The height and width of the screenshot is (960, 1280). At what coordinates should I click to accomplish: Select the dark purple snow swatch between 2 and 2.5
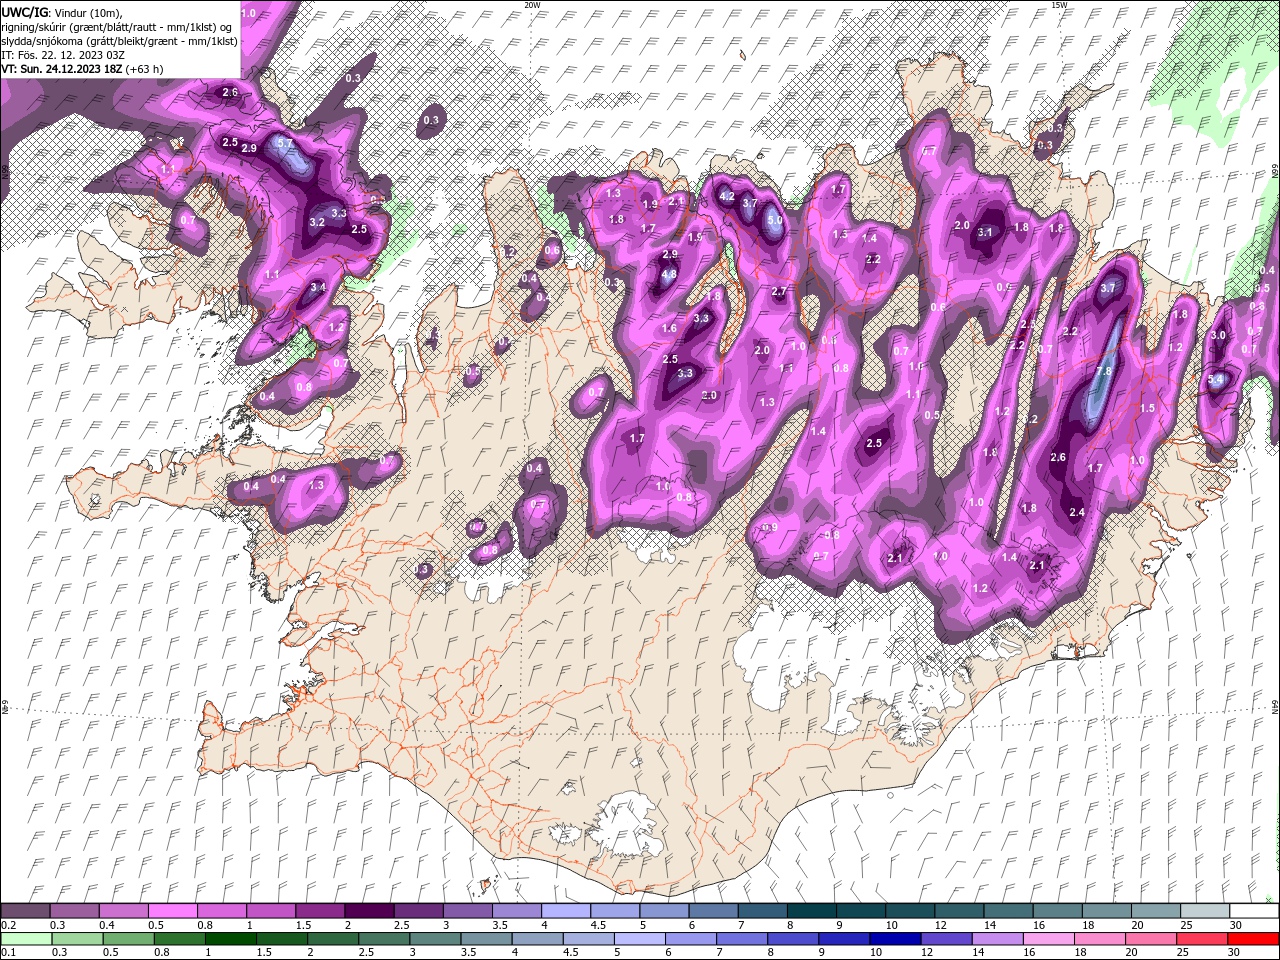click(x=368, y=912)
